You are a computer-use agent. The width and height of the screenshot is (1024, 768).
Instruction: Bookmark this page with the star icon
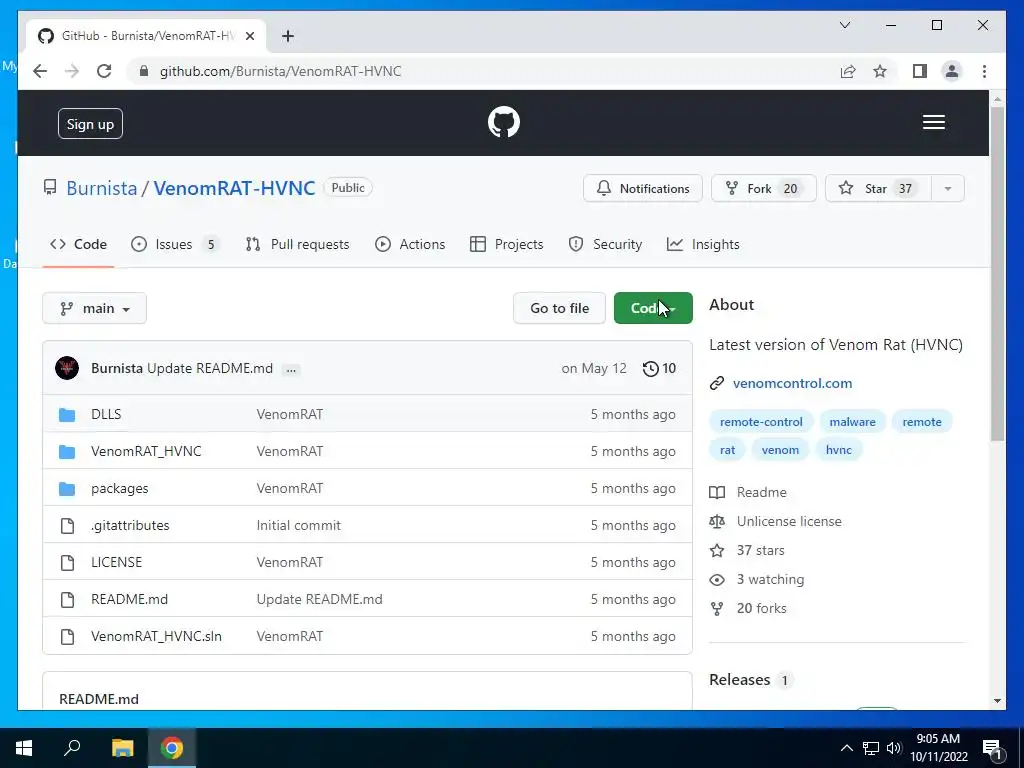point(880,71)
